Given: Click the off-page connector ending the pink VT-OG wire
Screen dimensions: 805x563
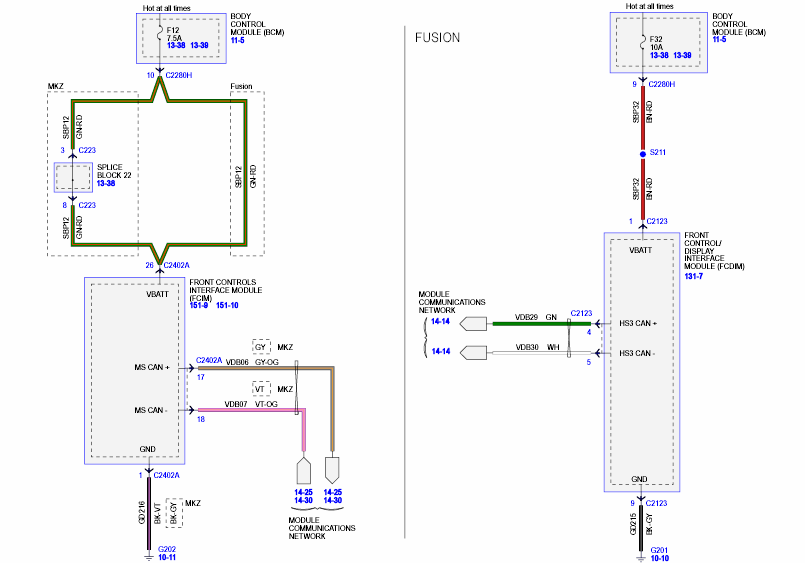Looking at the screenshot, I should [x=303, y=470].
